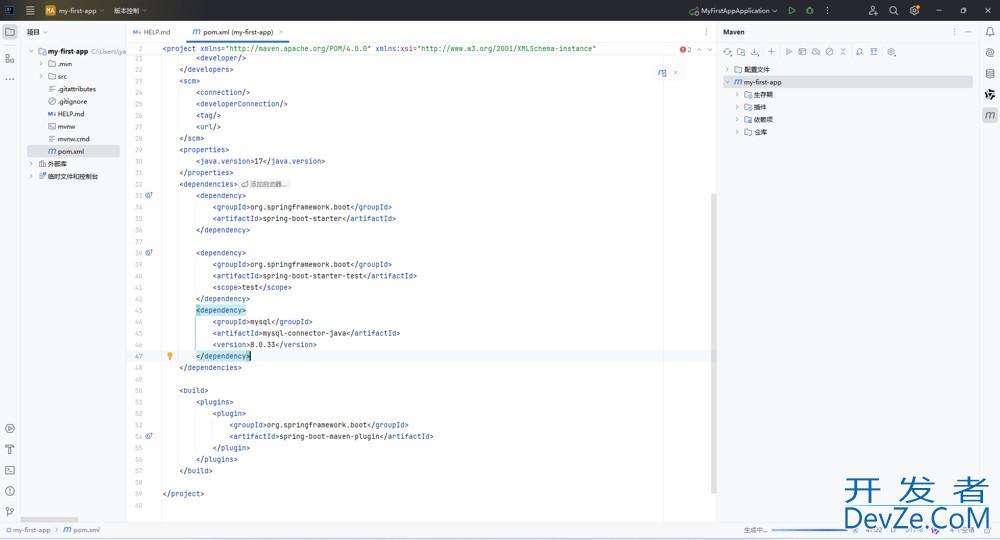1000x540 pixels.
Task: Hide the Maven tool window
Action: pyautogui.click(x=968, y=32)
